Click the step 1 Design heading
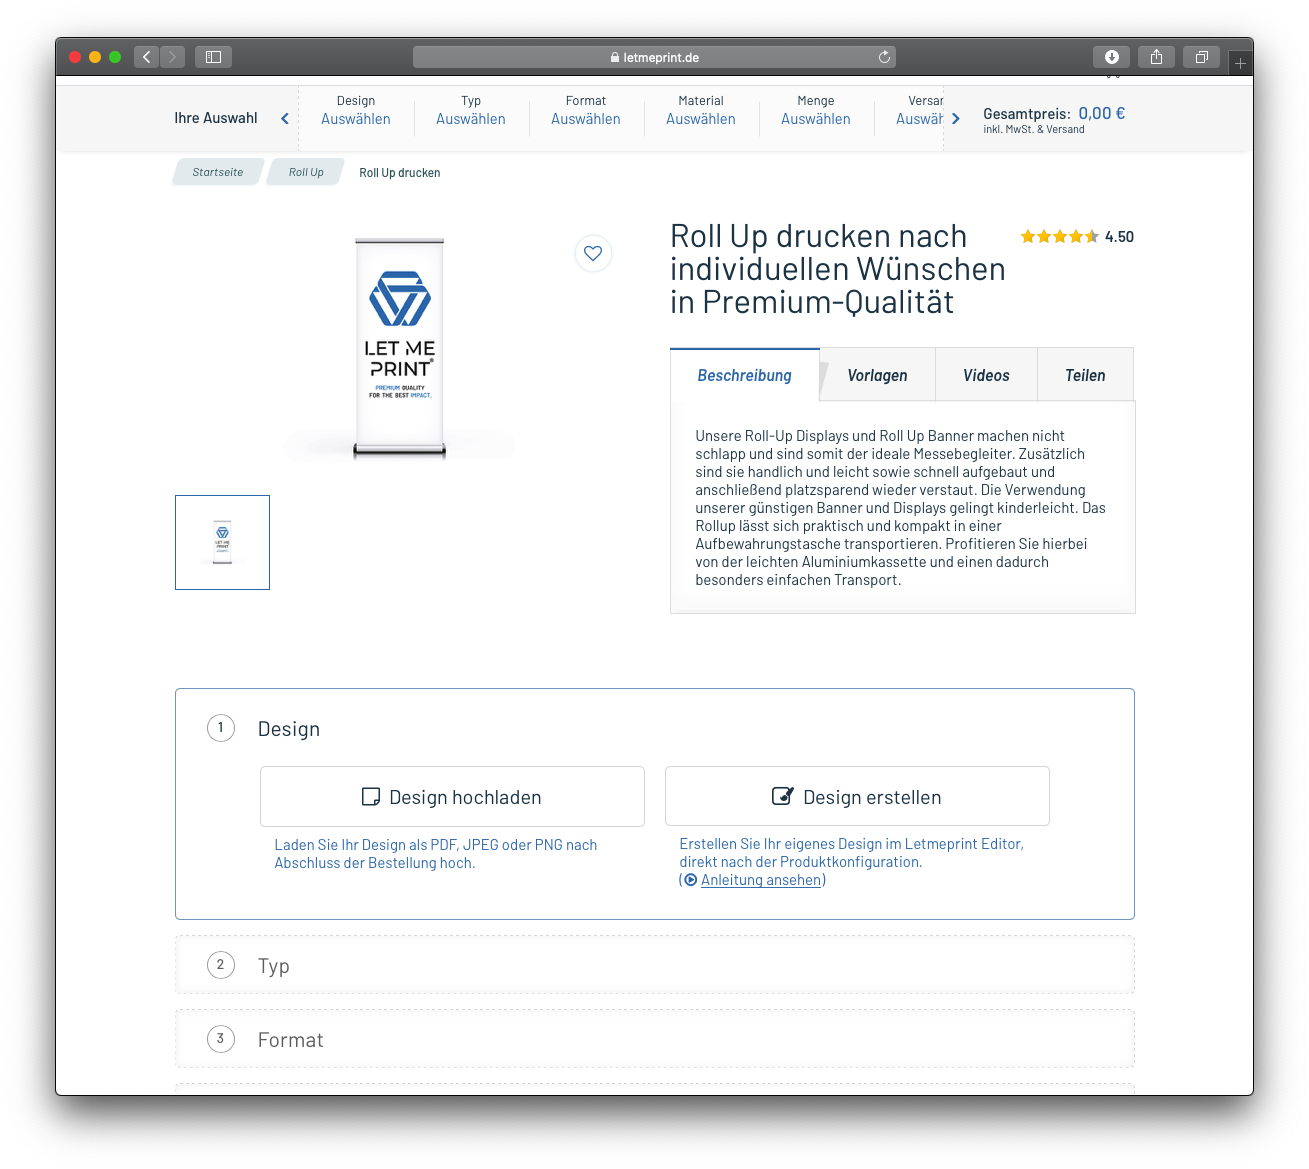 289,729
